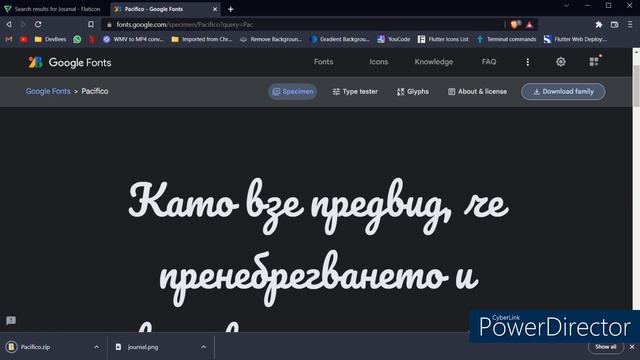Click the Brave Shields lion icon
This screenshot has height=360, width=640.
[515, 24]
